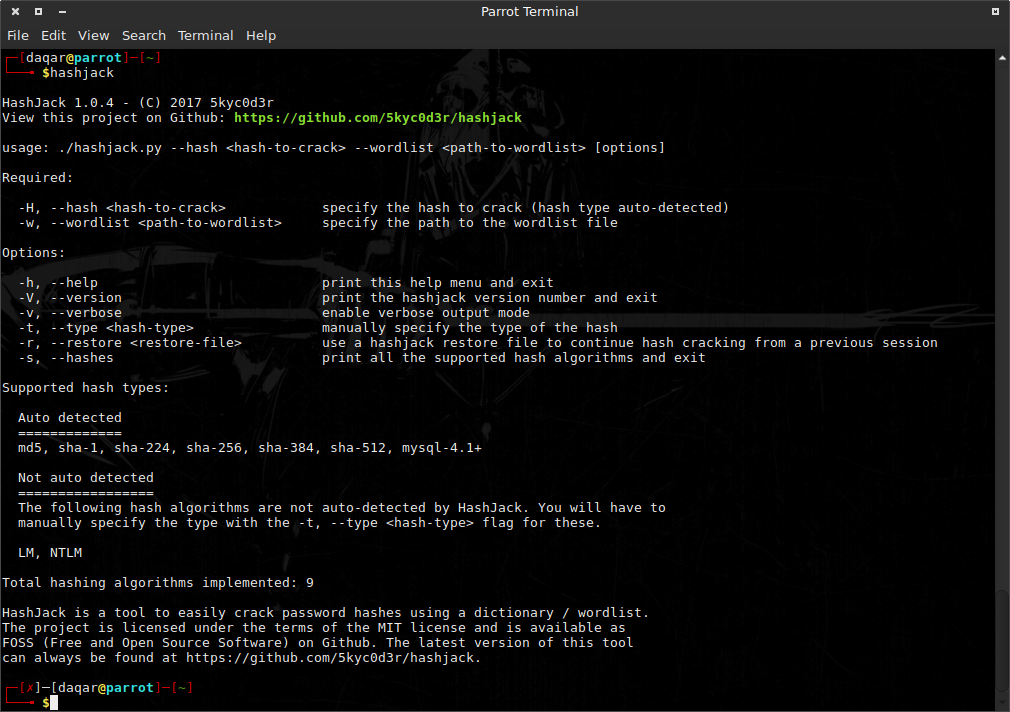This screenshot has width=1010, height=712.
Task: Click the '-w, --wordlist <path-to-wordlist>' option
Action: 150,223
